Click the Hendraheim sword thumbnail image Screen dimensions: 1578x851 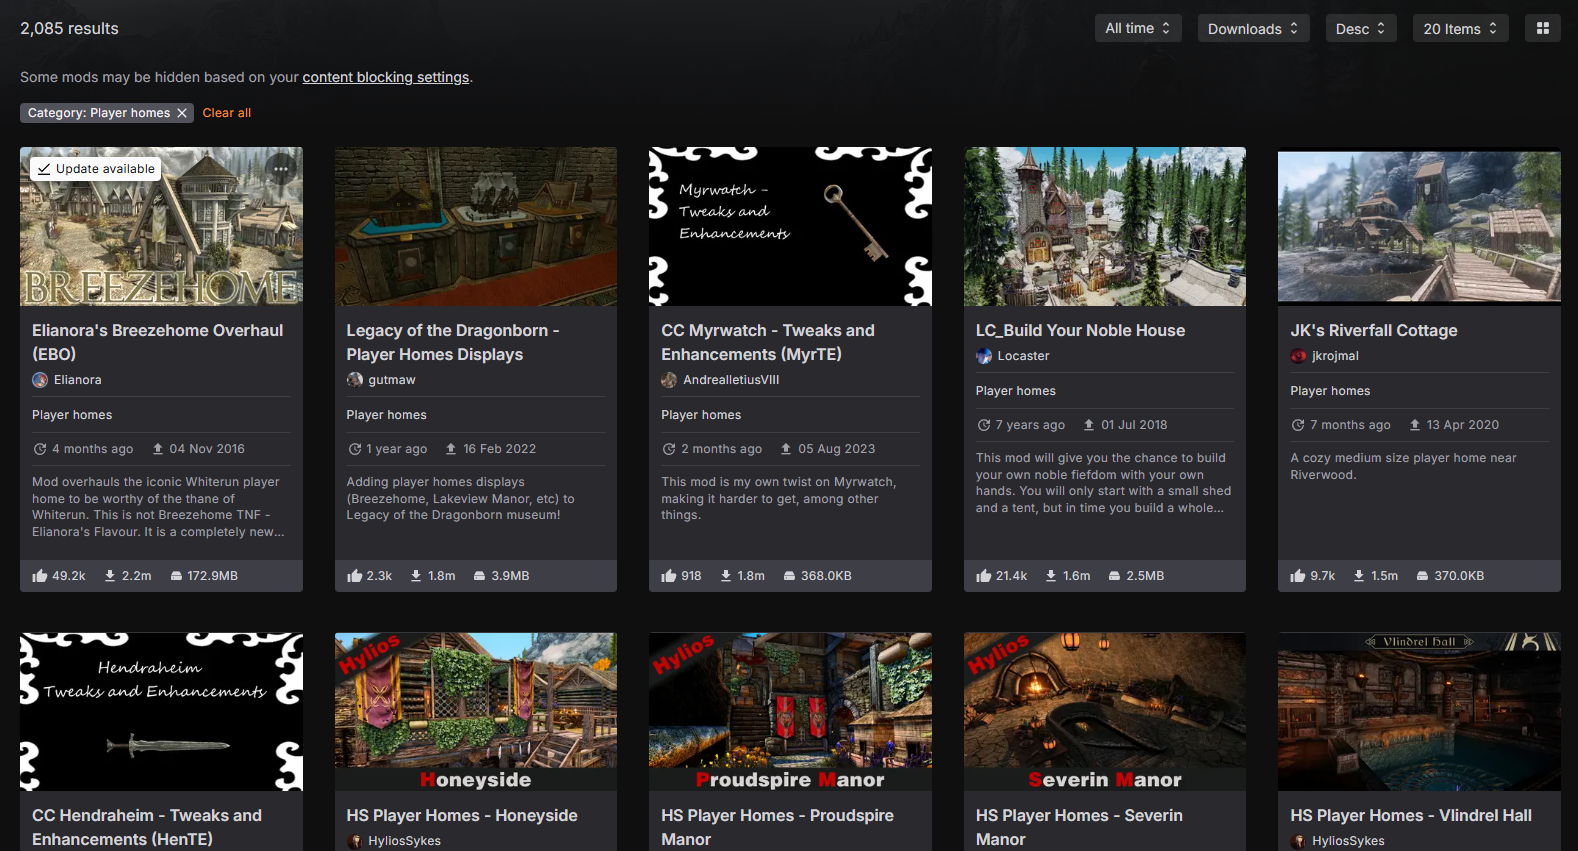[x=161, y=712]
